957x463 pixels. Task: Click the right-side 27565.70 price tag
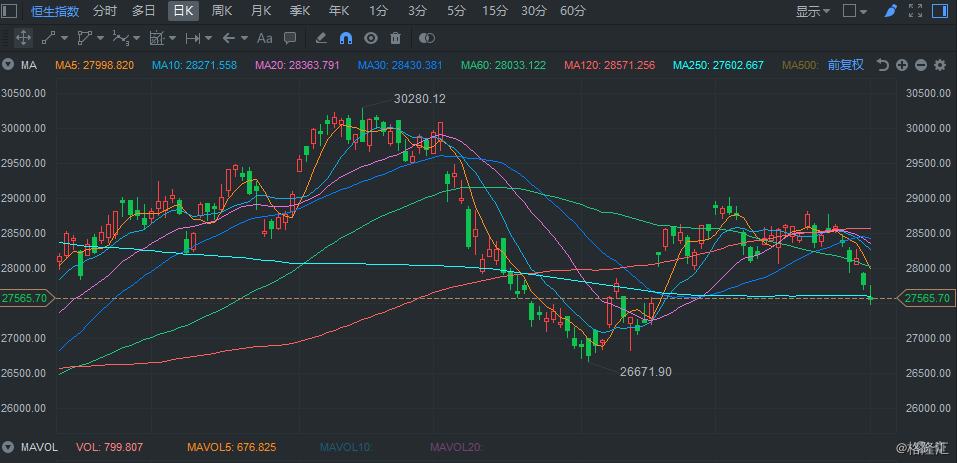pyautogui.click(x=926, y=298)
